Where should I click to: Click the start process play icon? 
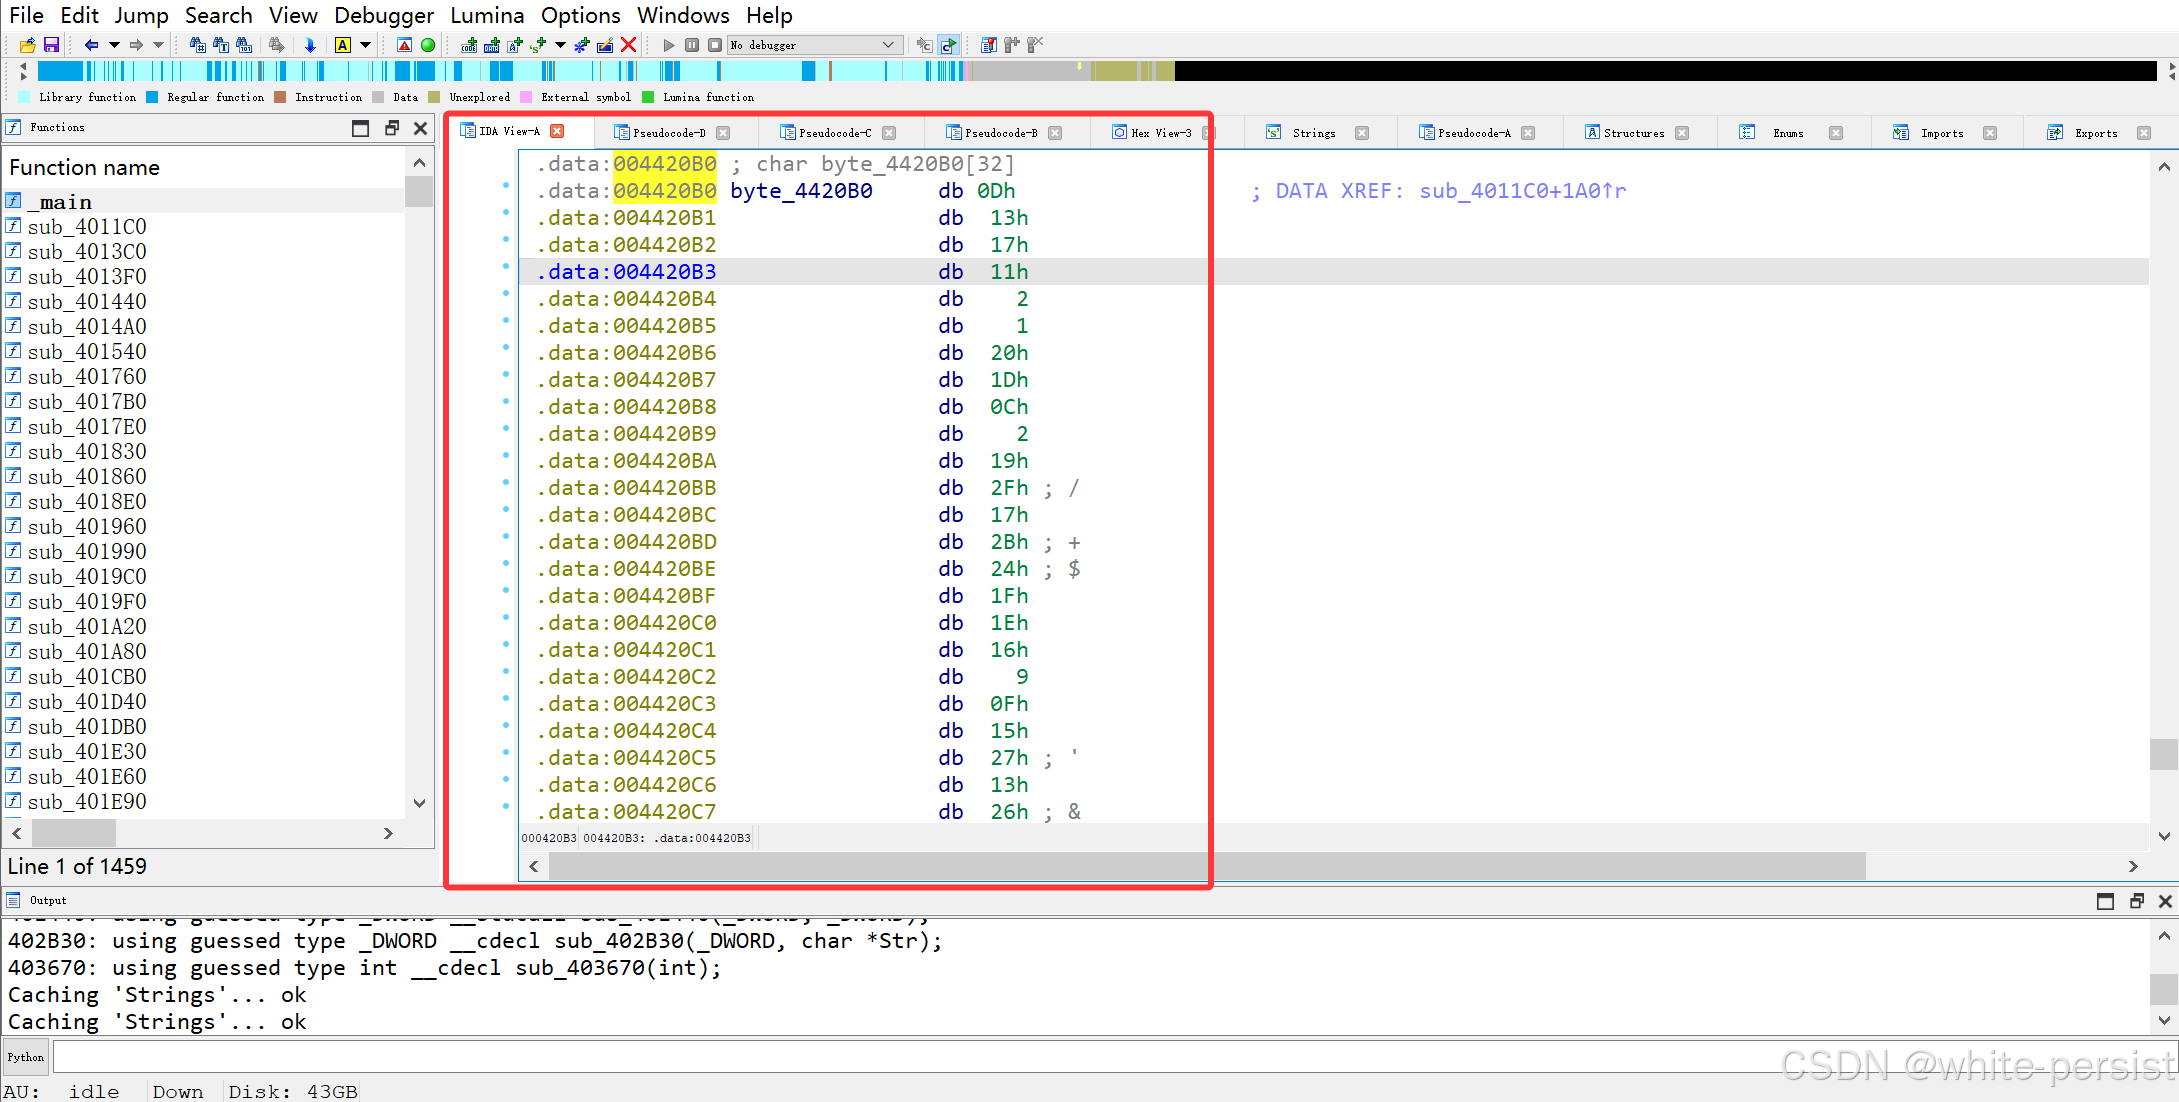tap(669, 45)
